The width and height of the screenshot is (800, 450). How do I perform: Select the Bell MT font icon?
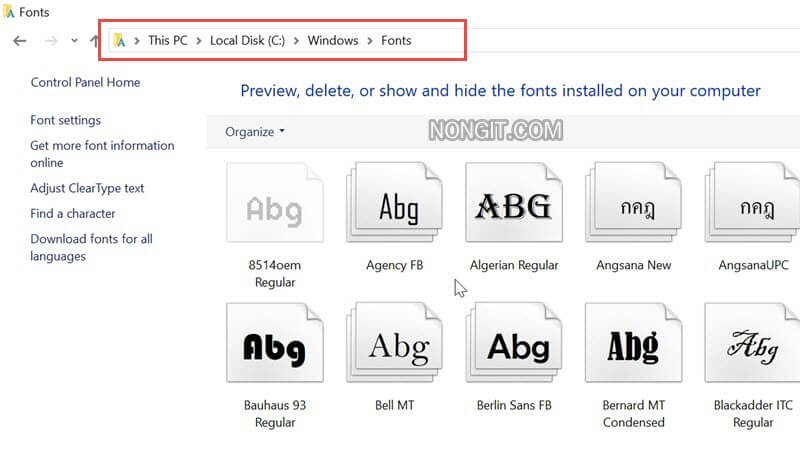click(x=394, y=343)
